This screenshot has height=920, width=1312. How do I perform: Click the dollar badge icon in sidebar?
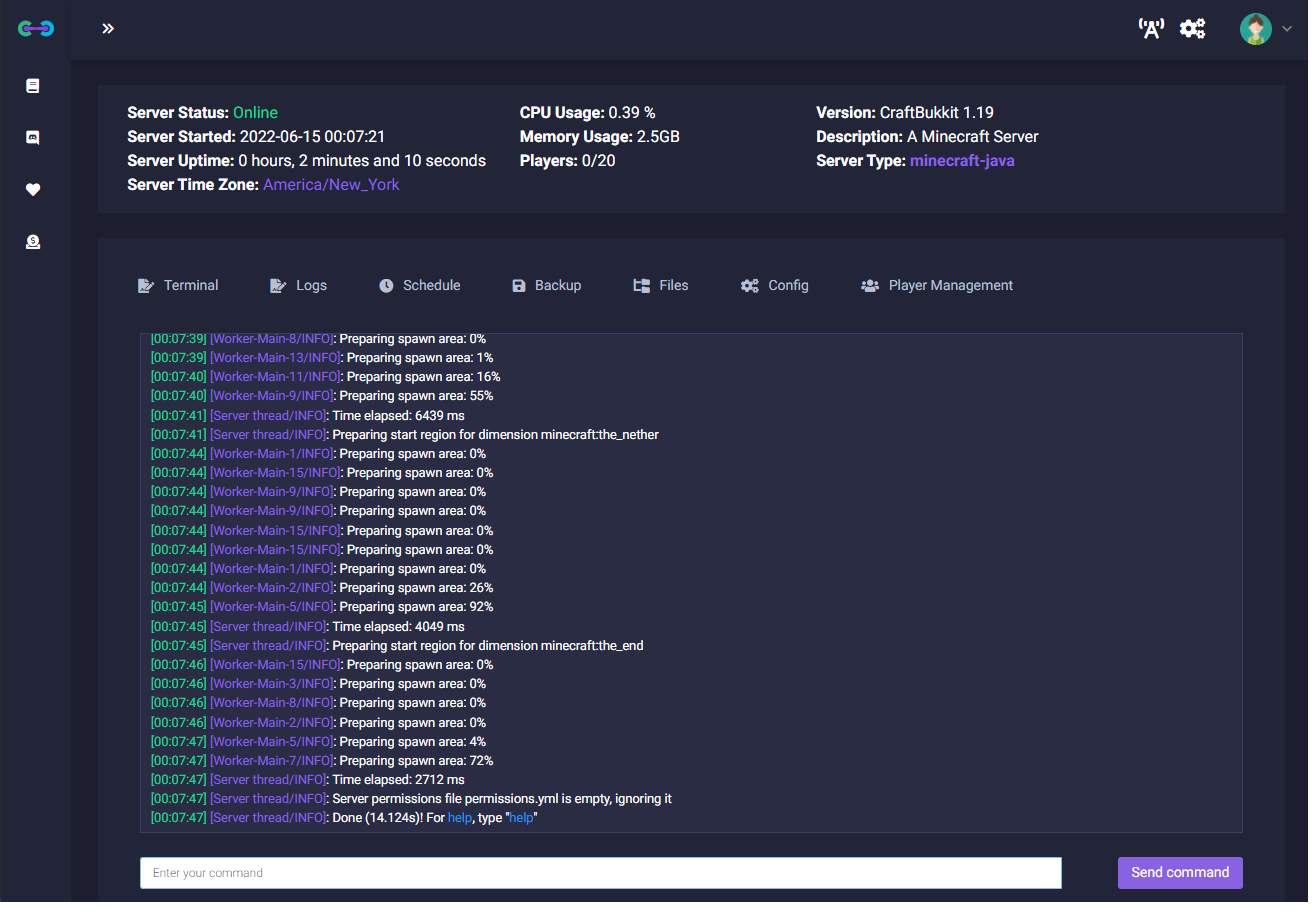point(33,242)
